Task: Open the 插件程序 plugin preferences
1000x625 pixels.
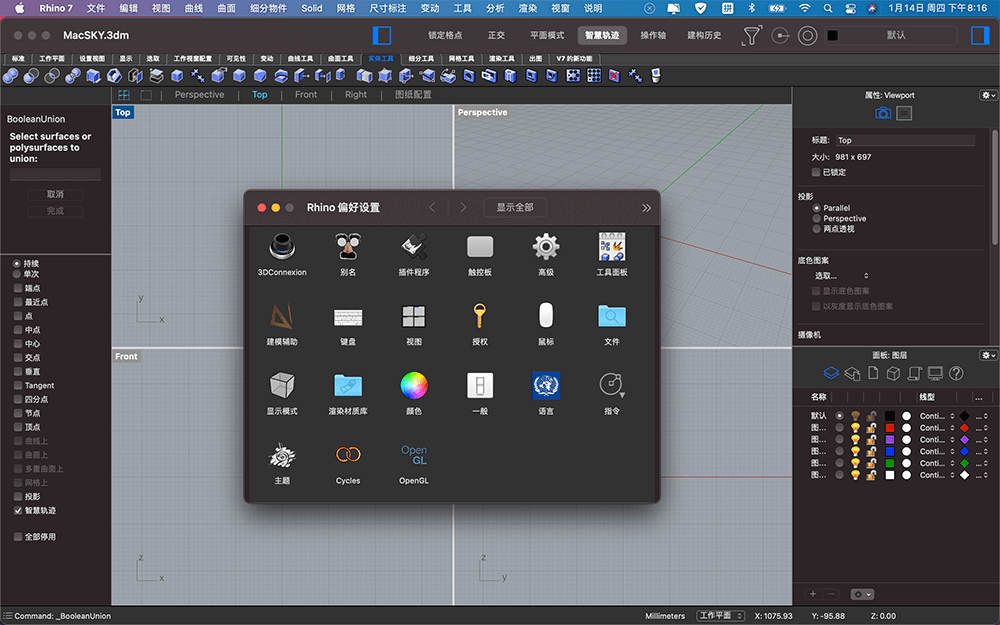Action: point(413,247)
